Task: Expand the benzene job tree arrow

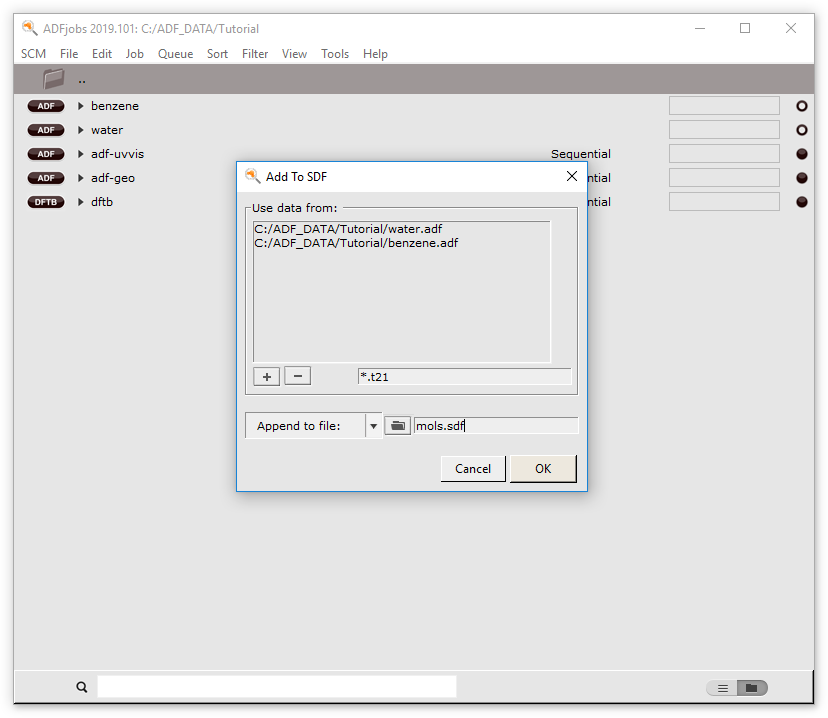Action: point(81,106)
